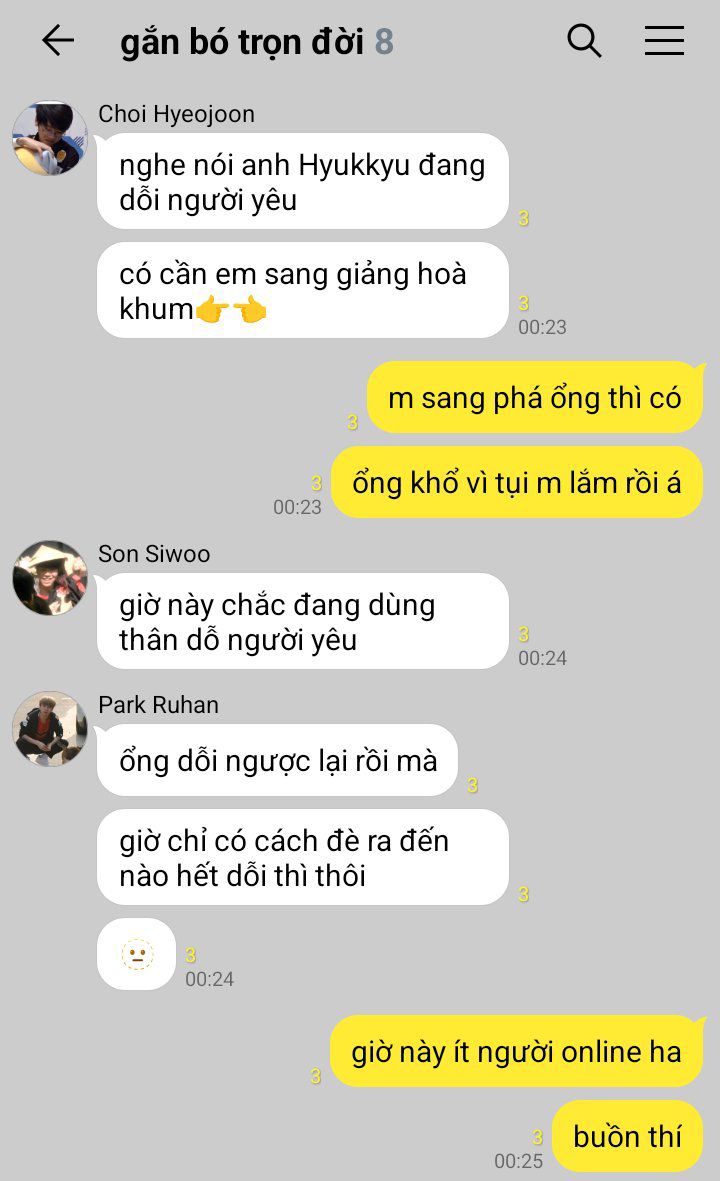
Task: Tap the Choi Hyeojoon sender name
Action: pyautogui.click(x=176, y=114)
